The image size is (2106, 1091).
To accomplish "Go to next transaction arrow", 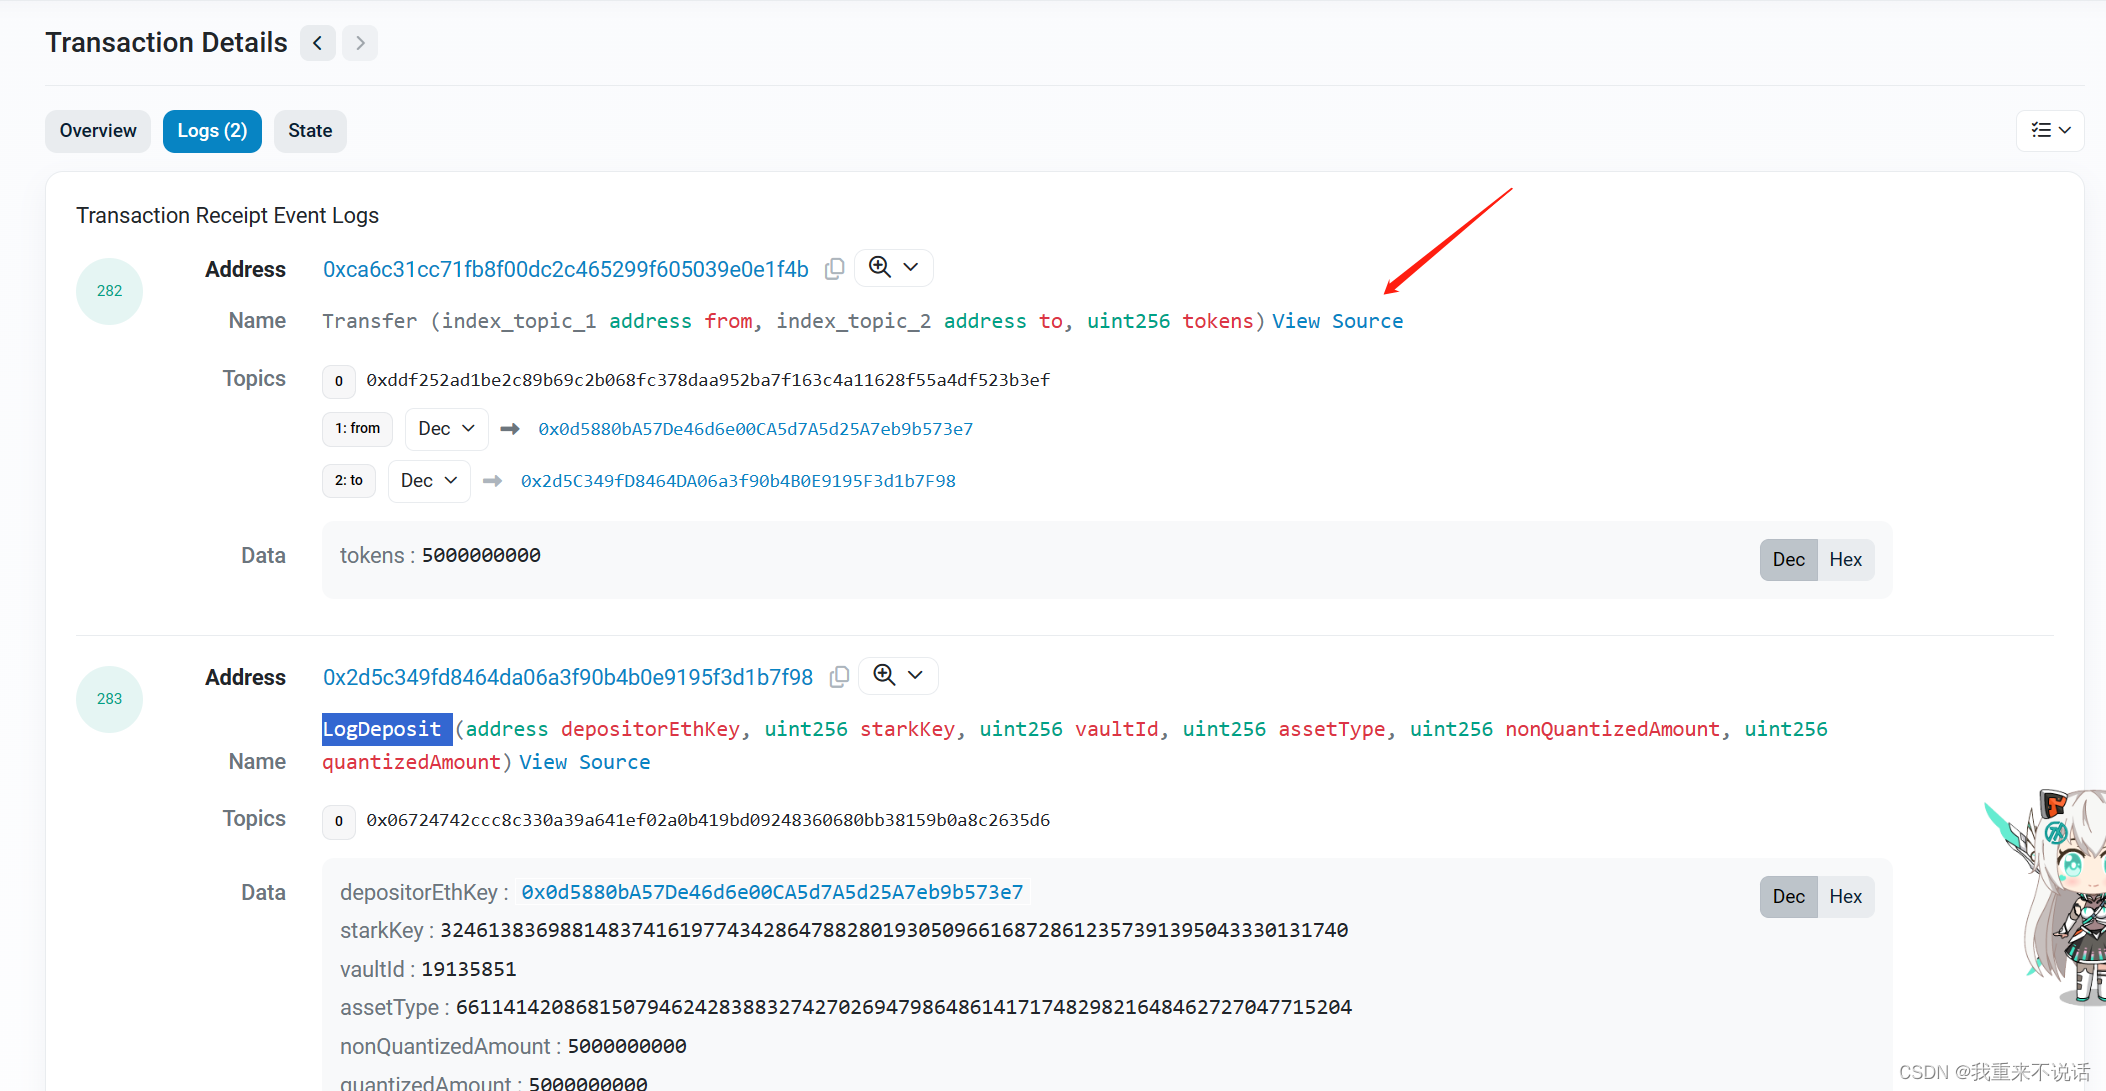I will [360, 43].
